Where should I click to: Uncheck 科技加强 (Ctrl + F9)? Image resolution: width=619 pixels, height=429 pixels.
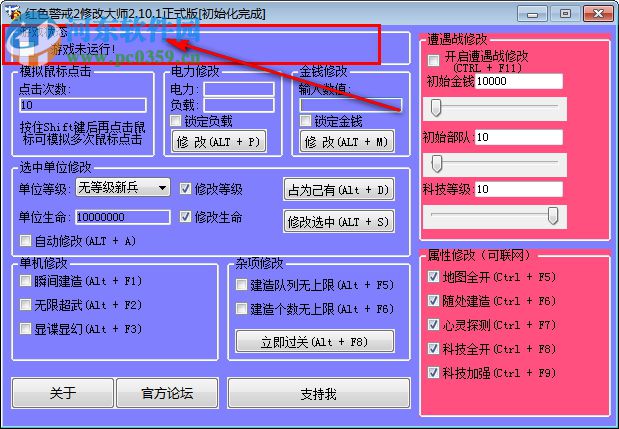(433, 372)
